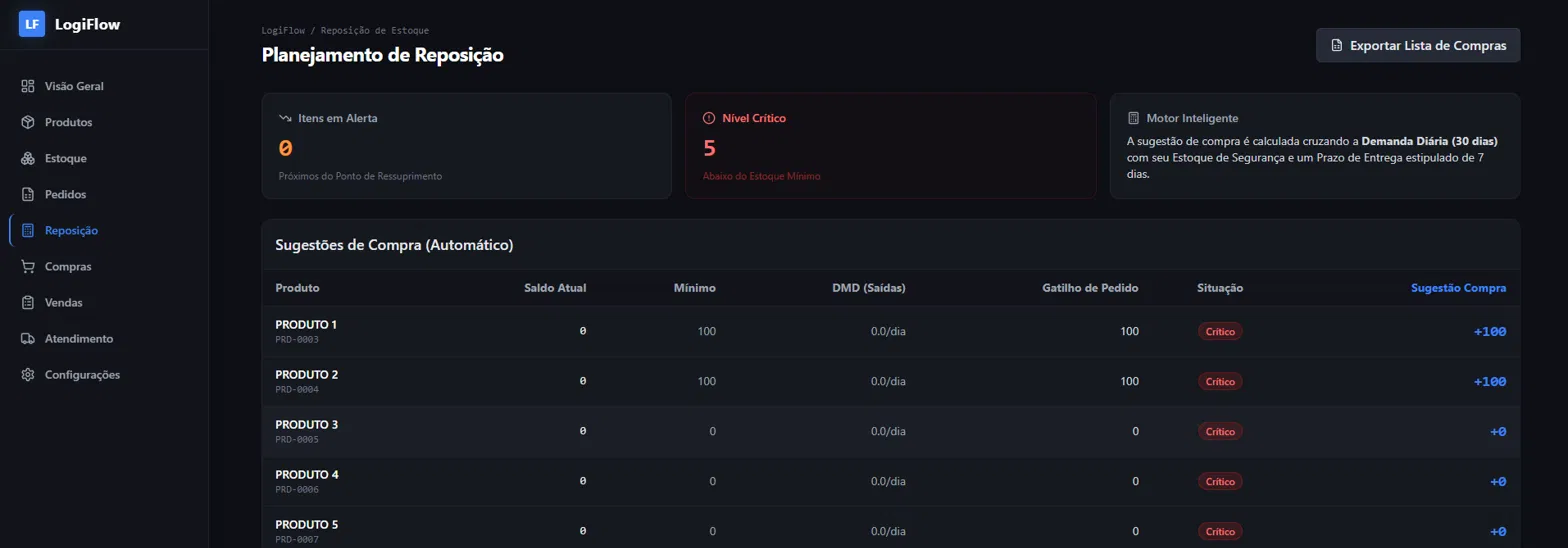Click the Produto column header
1568x548 pixels.
[297, 288]
